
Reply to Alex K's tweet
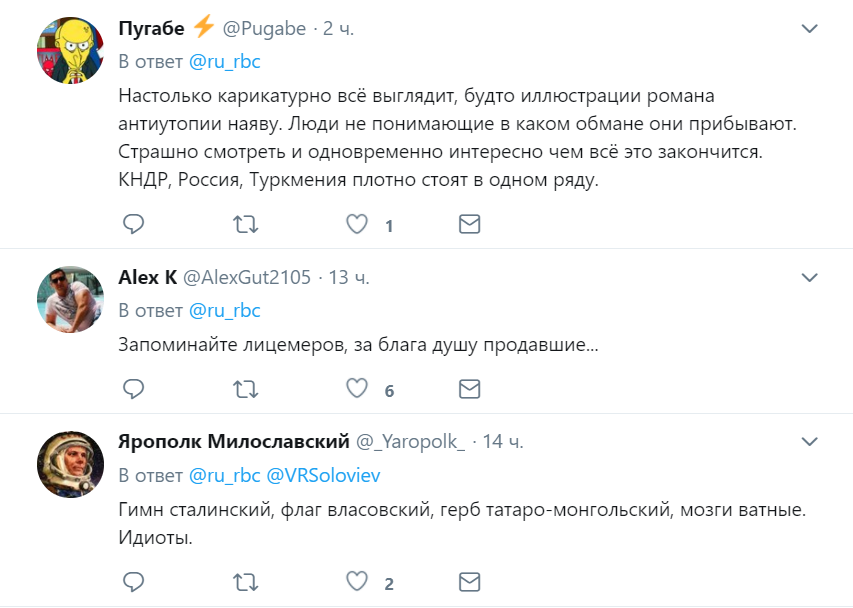tap(133, 389)
